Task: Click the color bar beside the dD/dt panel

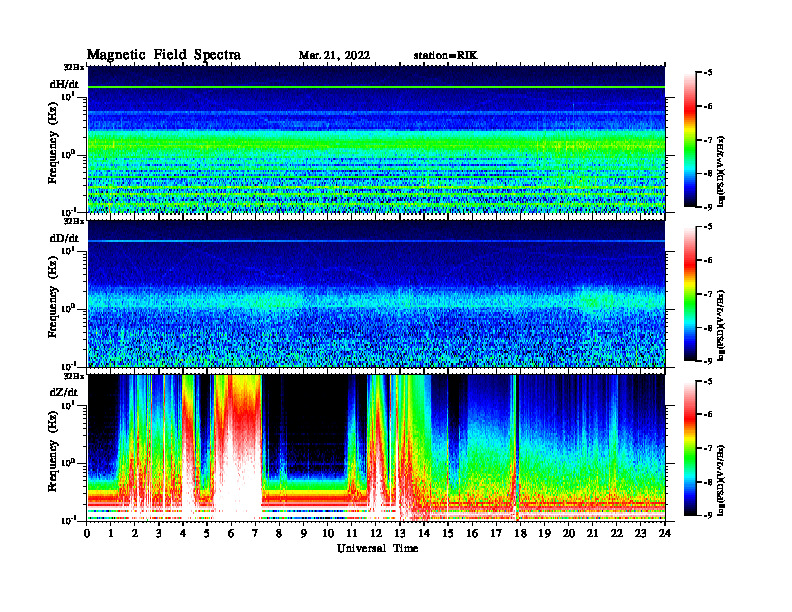Action: pos(689,293)
